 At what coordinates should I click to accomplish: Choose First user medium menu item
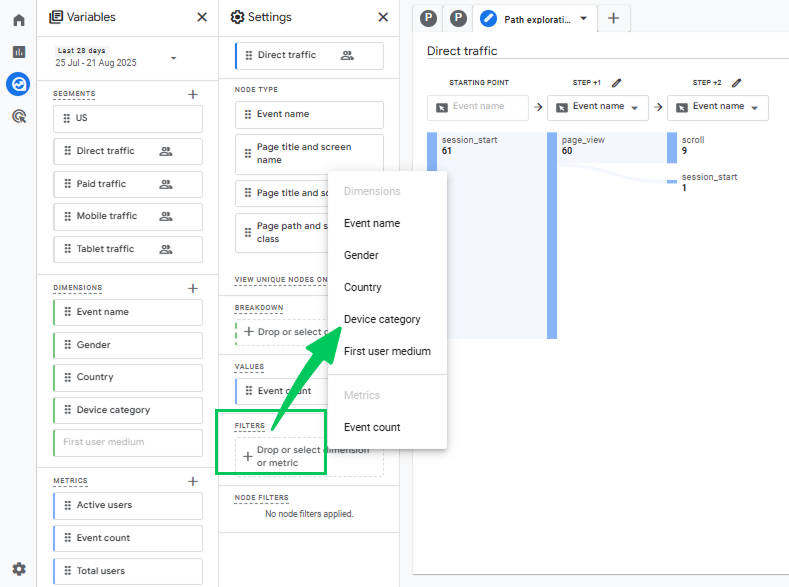pyautogui.click(x=387, y=351)
